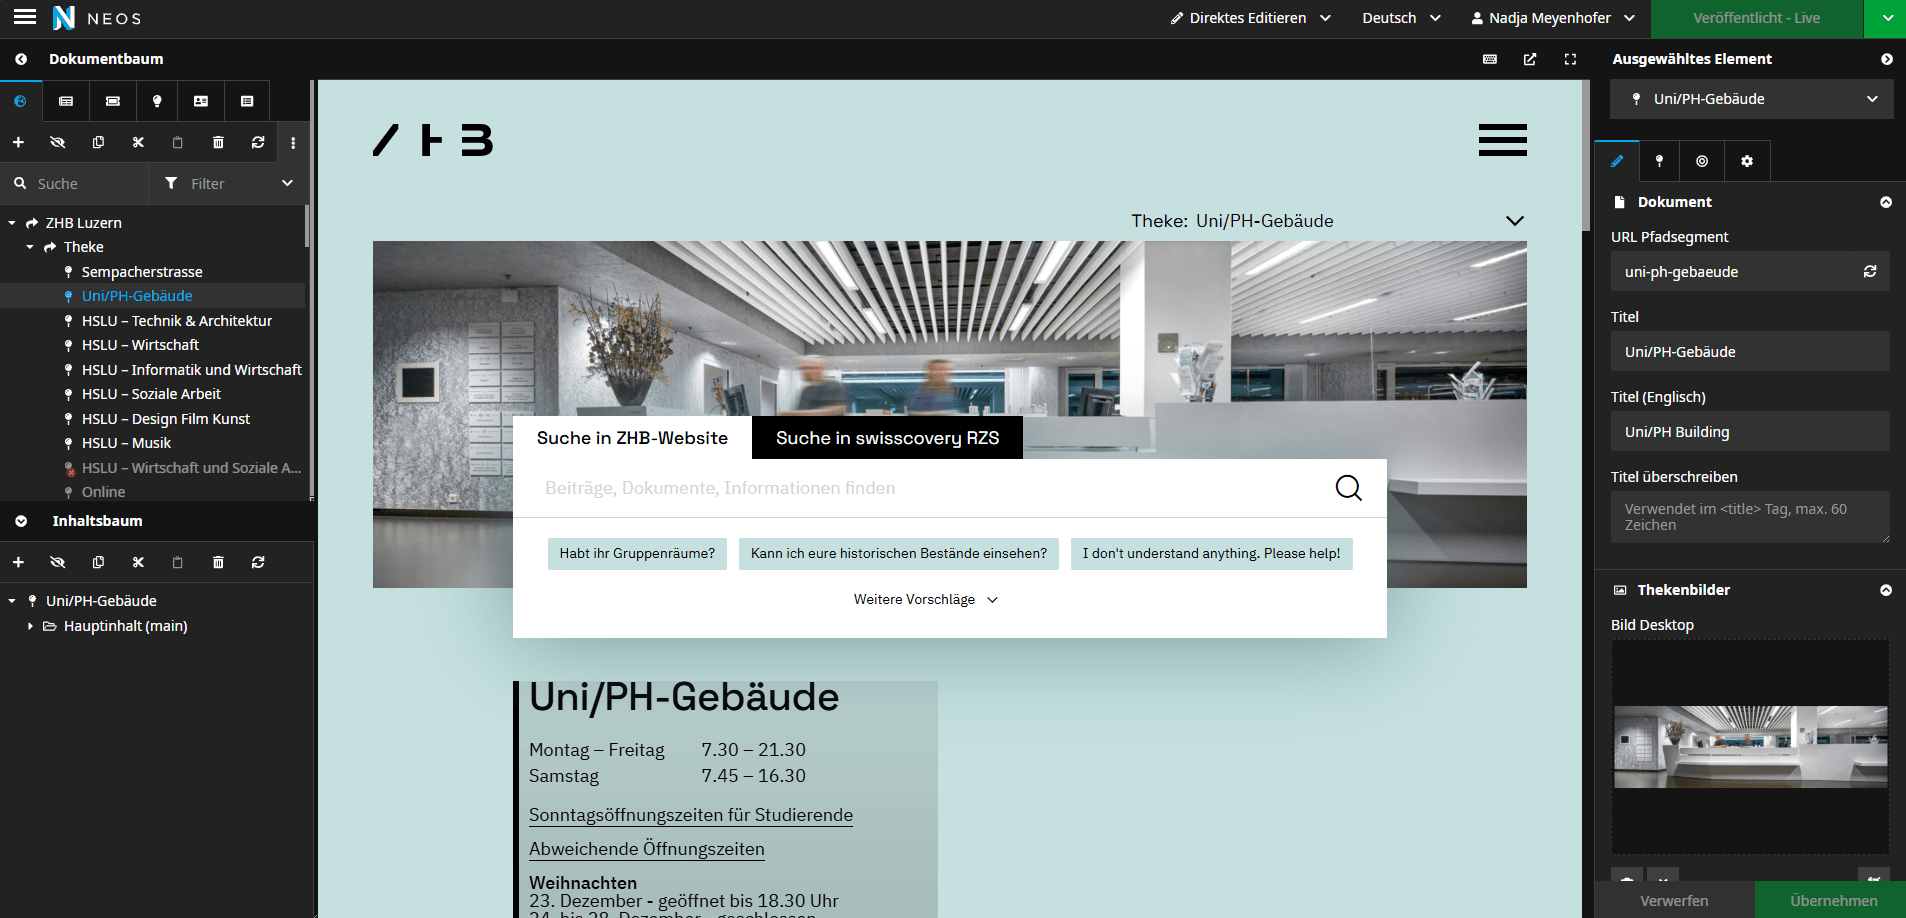Switch to Suche in ZHB-Website tab
This screenshot has width=1906, height=918.
pyautogui.click(x=632, y=438)
